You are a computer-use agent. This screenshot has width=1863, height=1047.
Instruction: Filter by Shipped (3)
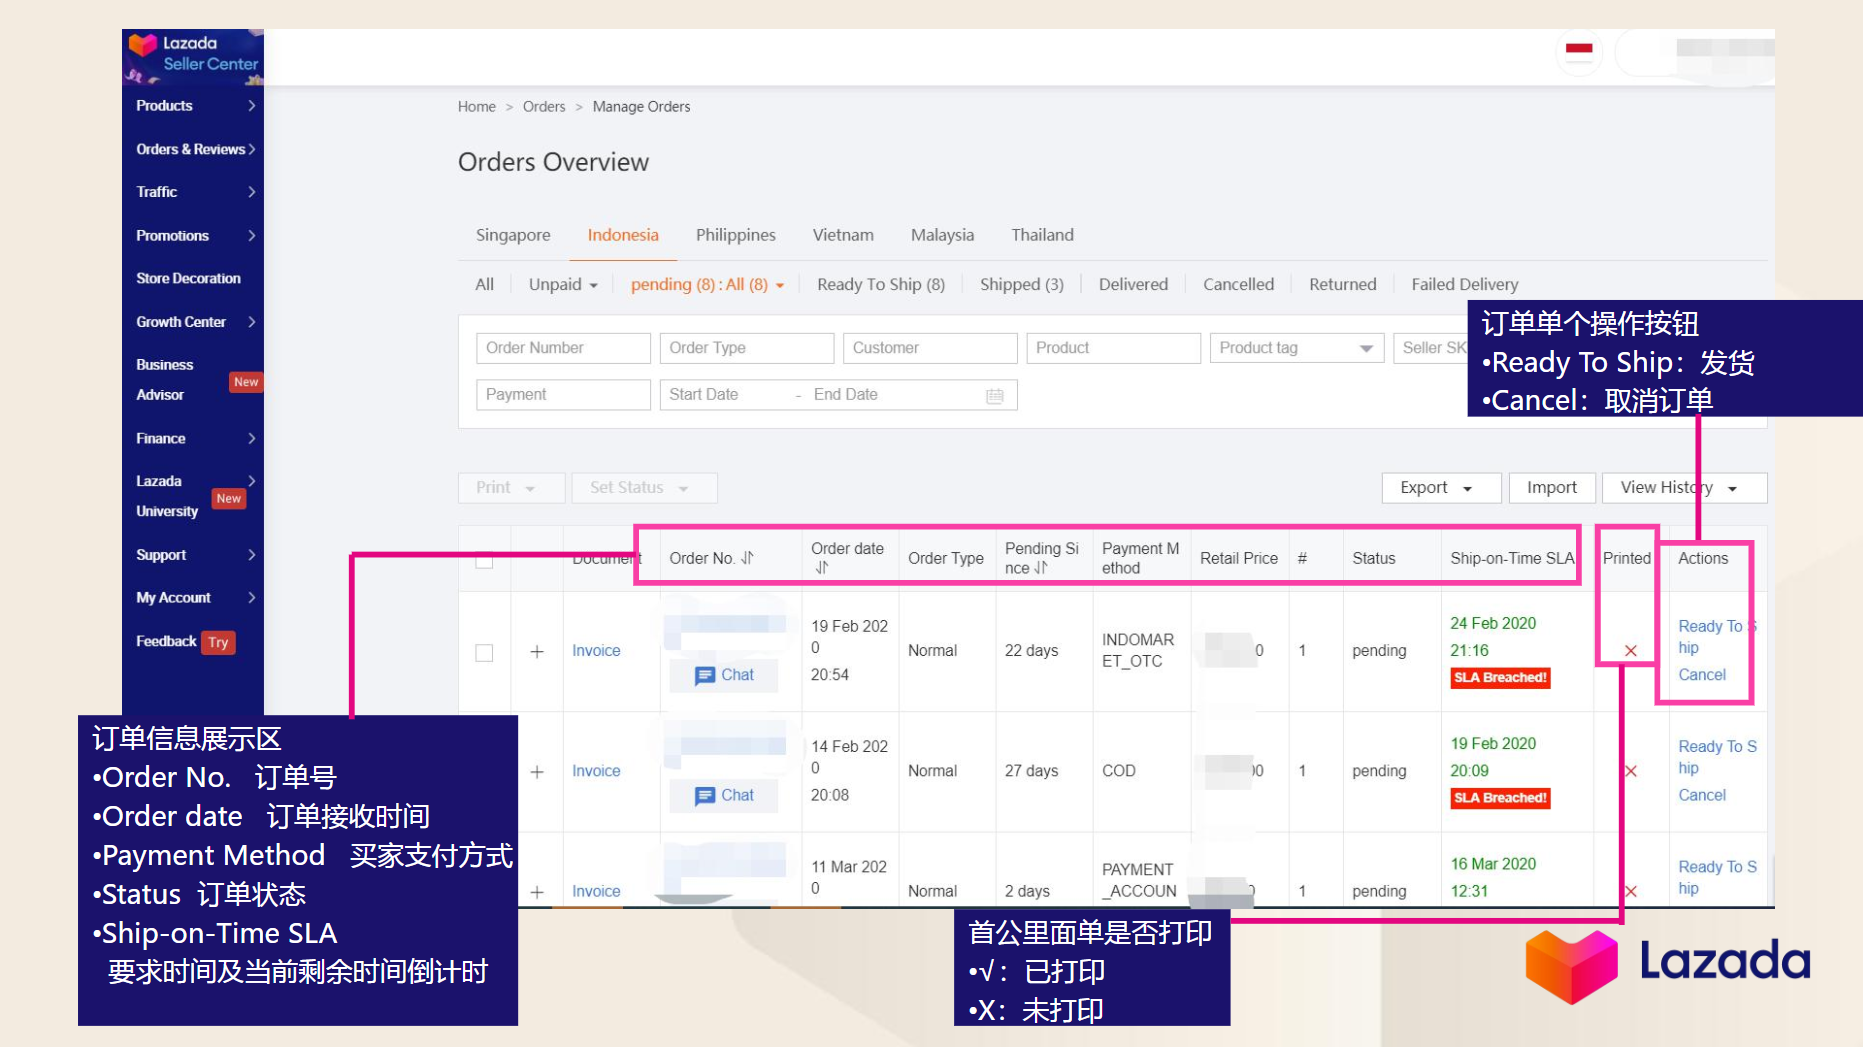click(1021, 284)
